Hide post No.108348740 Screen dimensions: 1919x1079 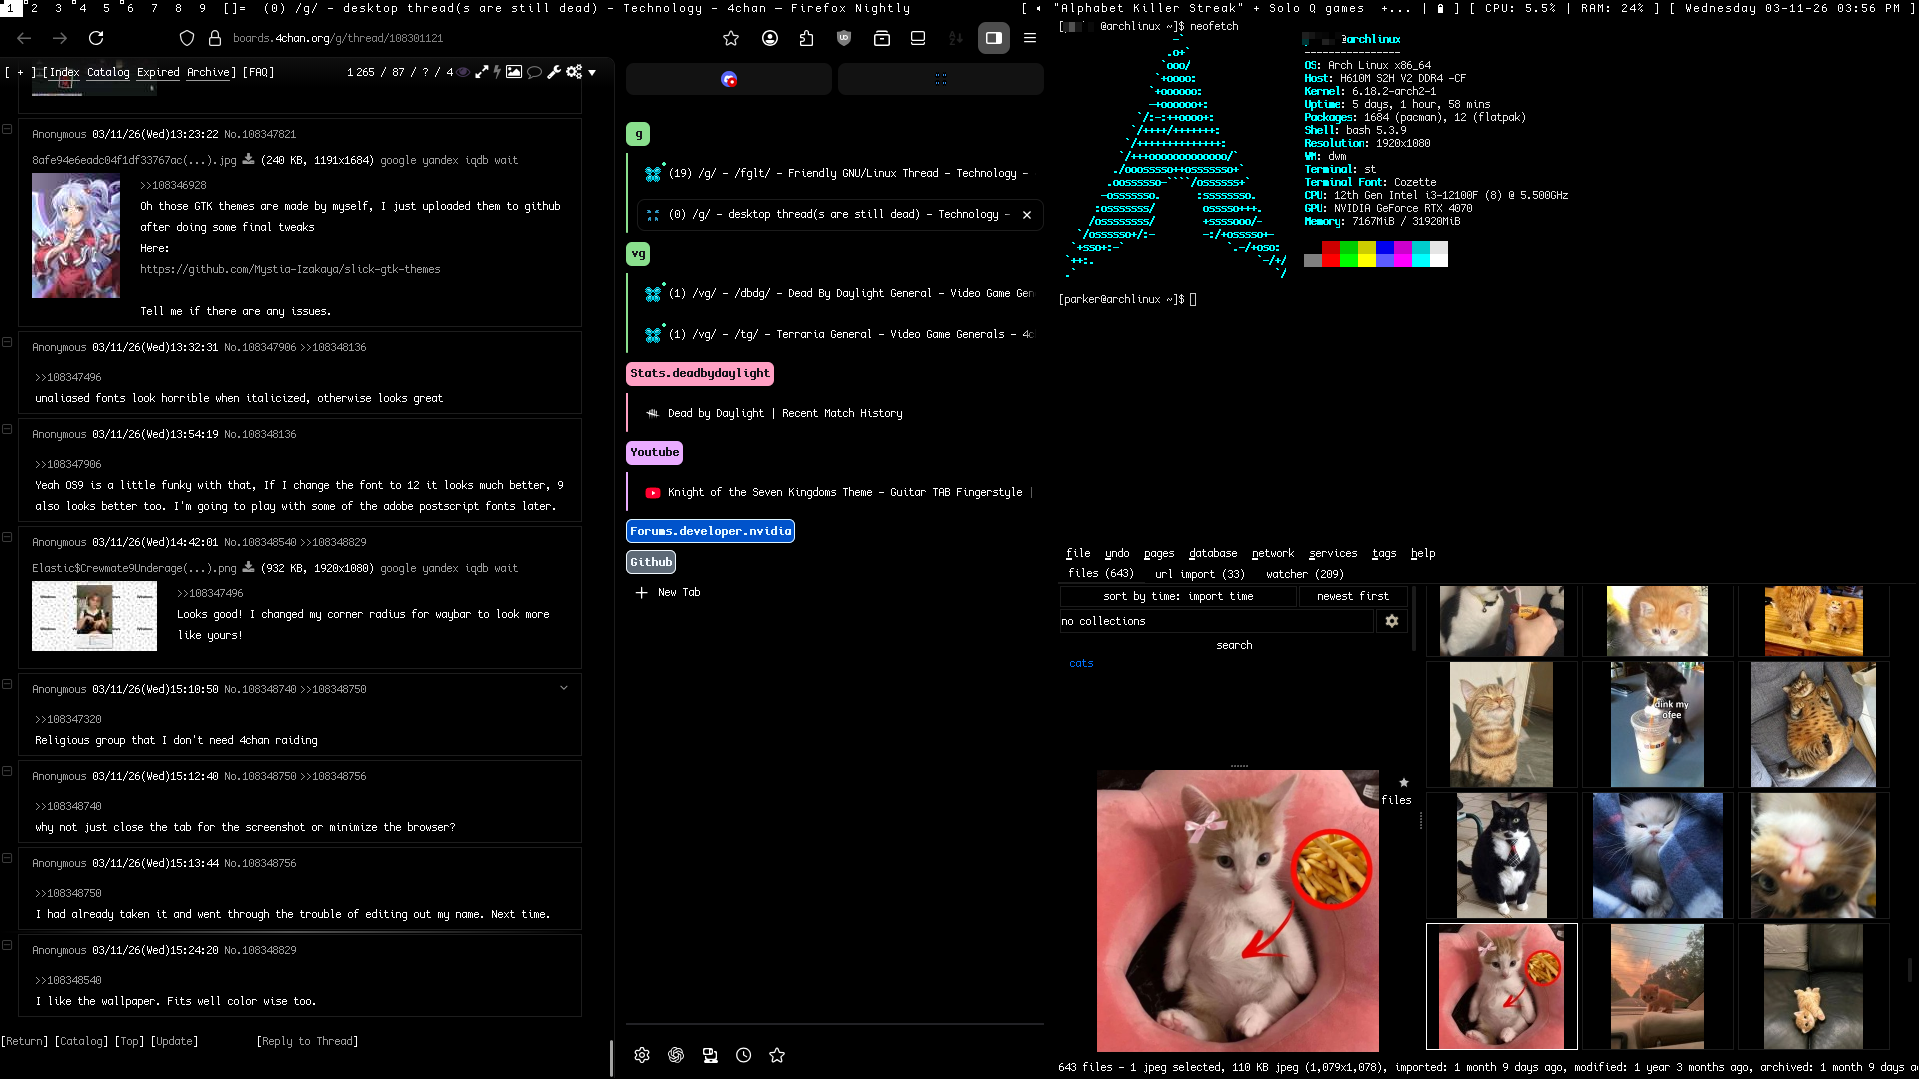click(7, 684)
